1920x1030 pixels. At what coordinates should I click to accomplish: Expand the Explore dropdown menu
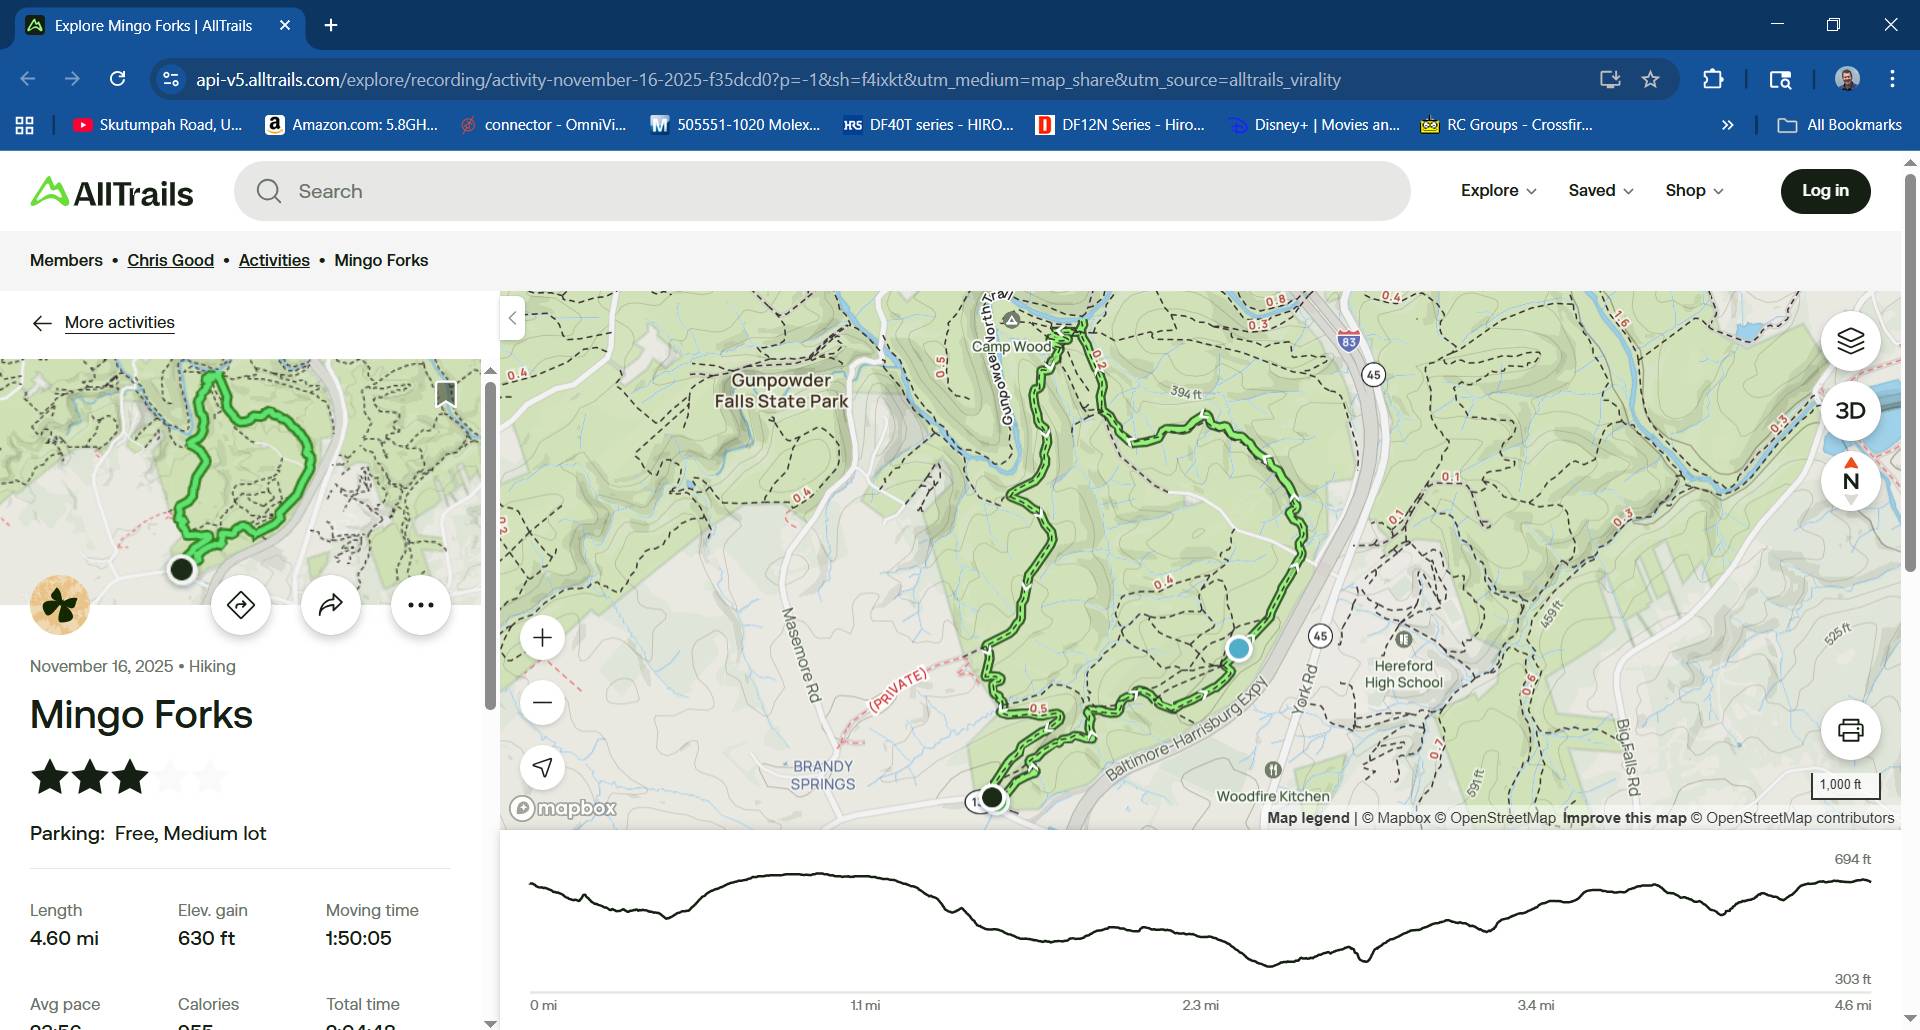tap(1498, 191)
